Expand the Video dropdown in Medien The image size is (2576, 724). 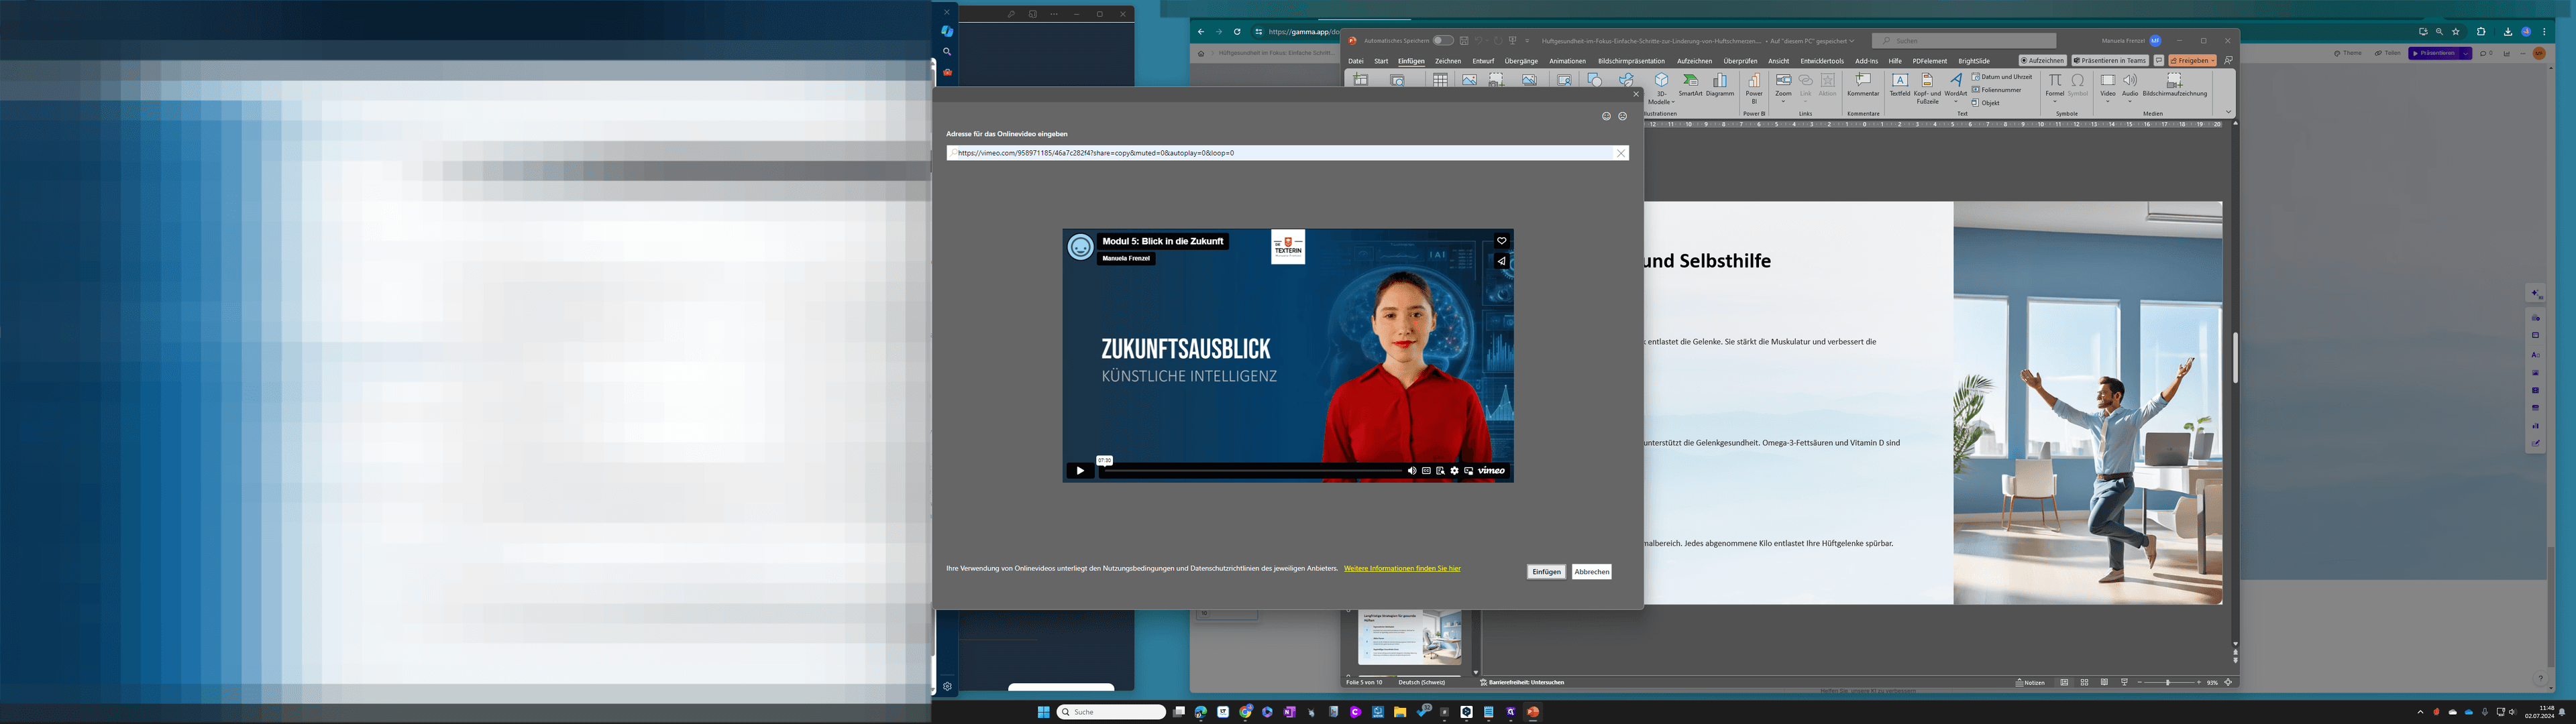tap(2107, 100)
